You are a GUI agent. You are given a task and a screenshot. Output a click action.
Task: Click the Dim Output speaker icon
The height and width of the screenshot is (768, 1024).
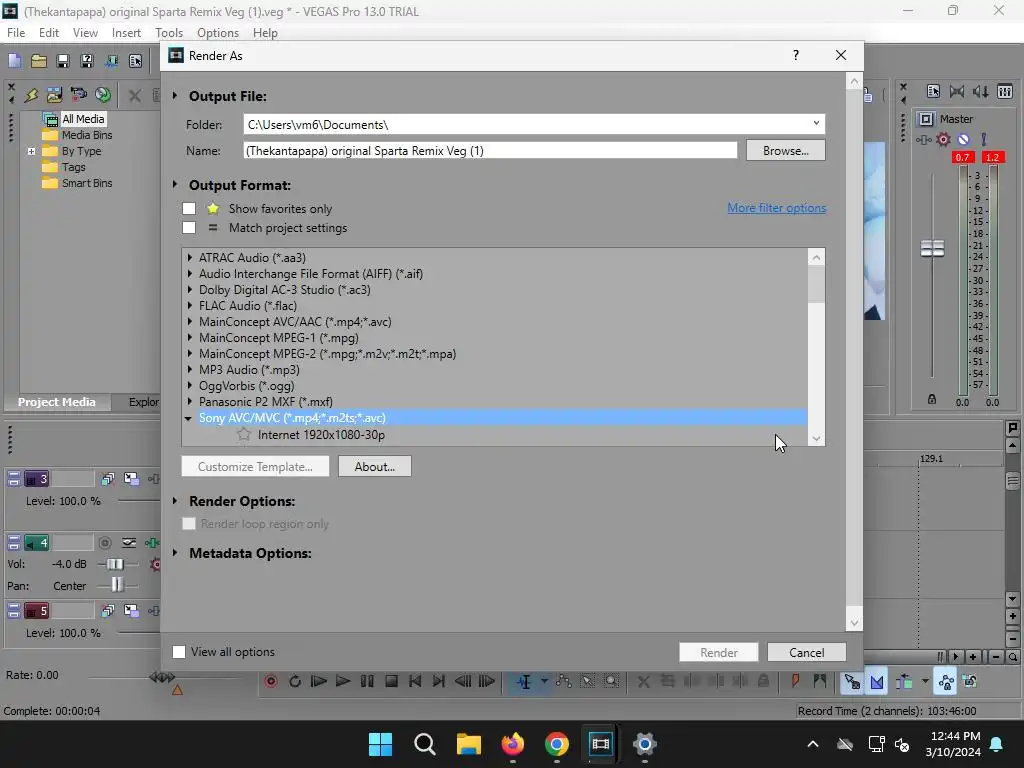tap(980, 91)
